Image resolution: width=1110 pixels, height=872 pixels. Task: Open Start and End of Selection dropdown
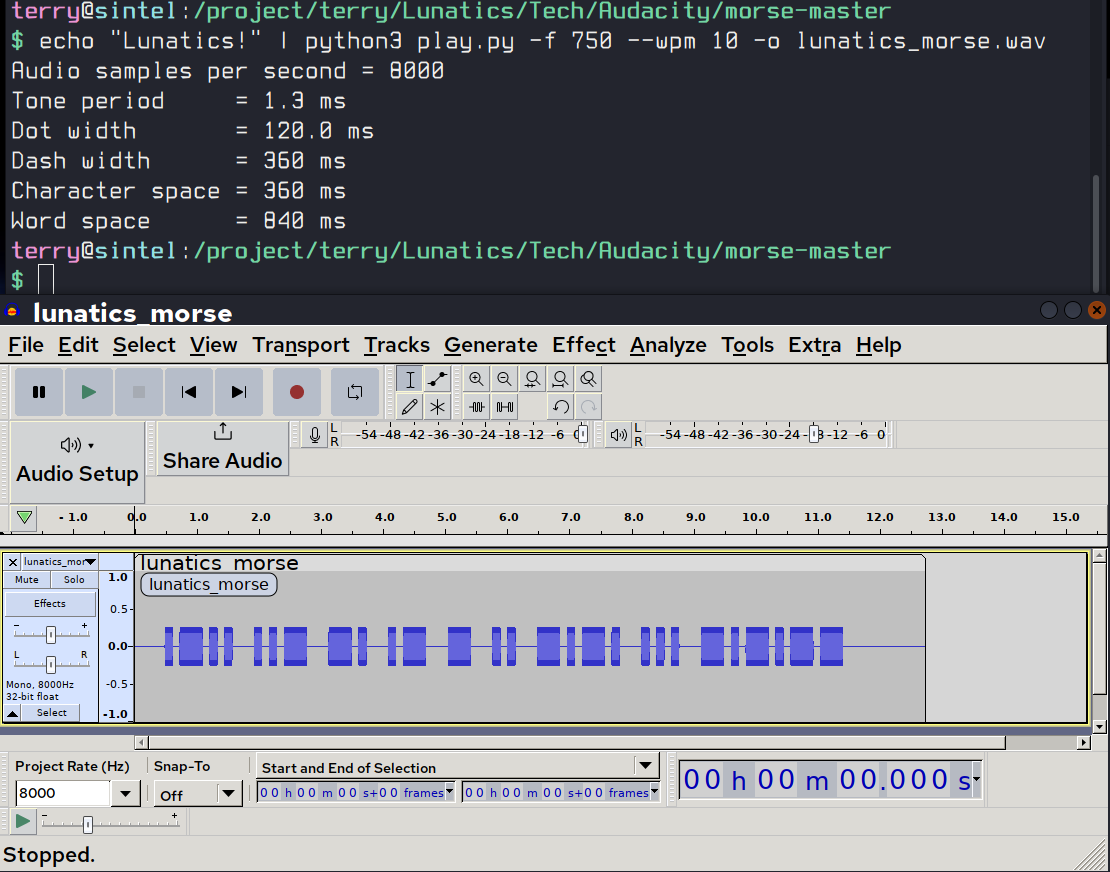[x=644, y=767]
